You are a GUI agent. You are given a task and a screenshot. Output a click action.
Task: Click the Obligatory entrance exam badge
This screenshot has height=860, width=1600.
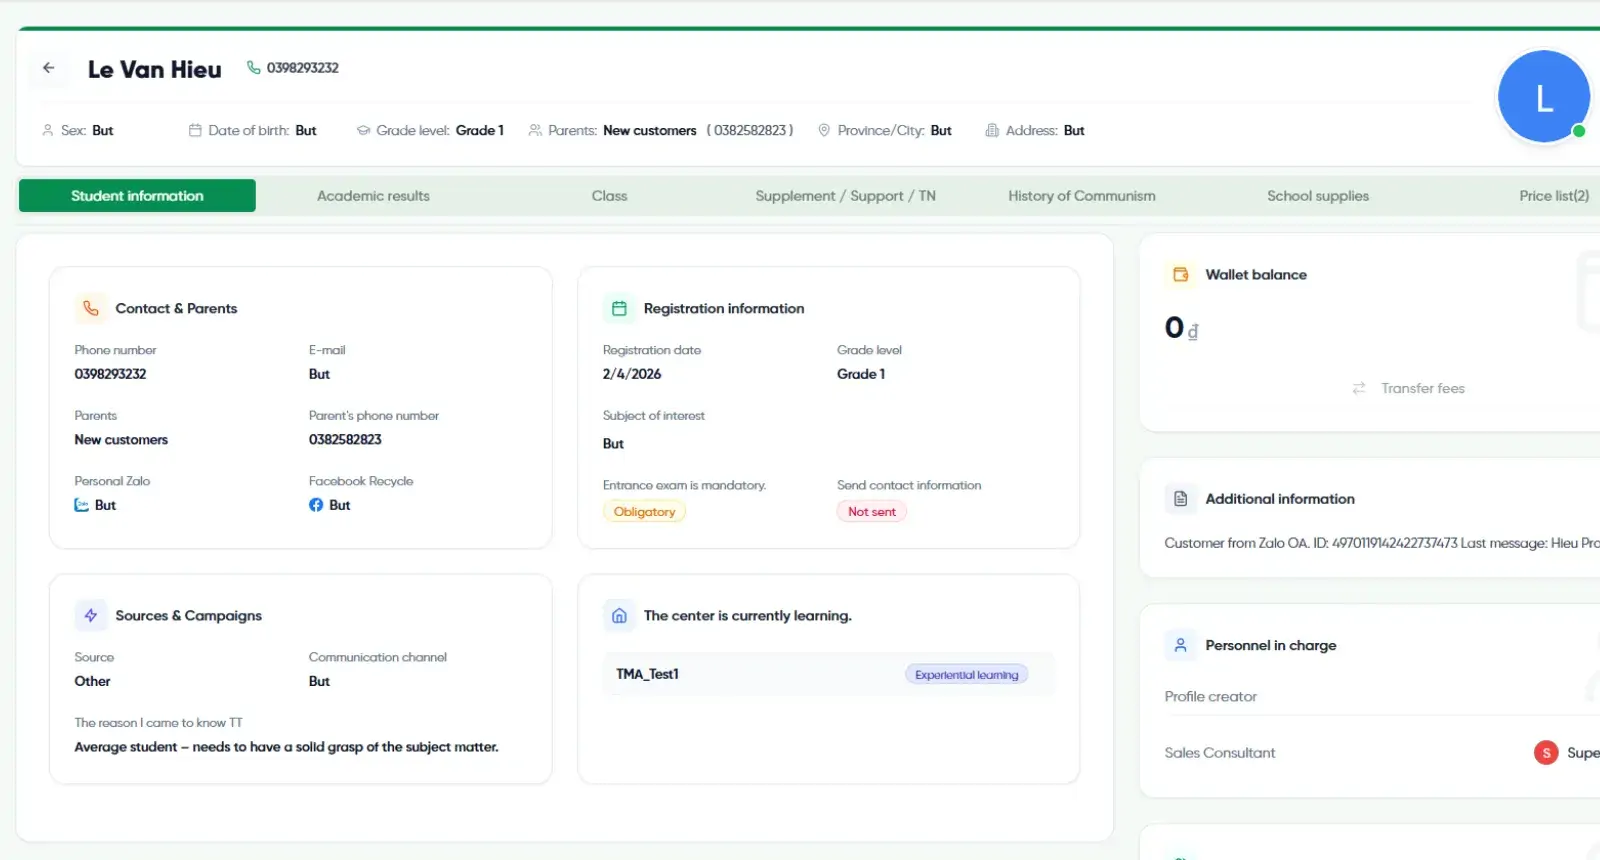[x=644, y=512]
